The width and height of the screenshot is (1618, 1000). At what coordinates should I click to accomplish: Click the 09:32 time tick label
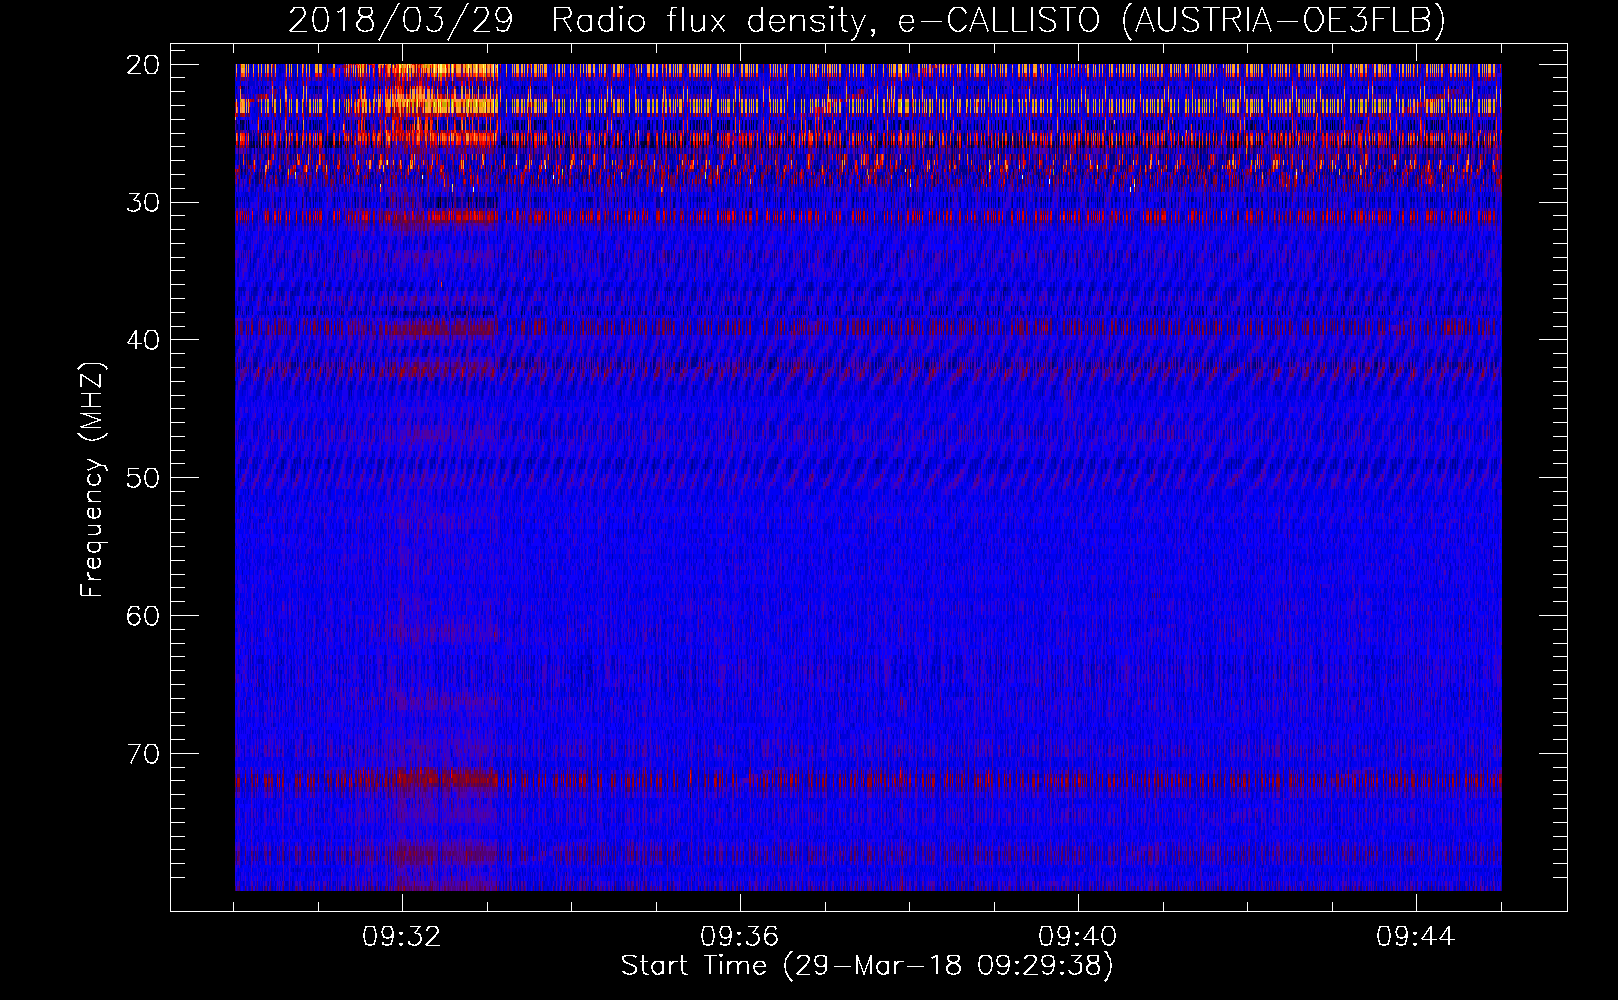402,937
